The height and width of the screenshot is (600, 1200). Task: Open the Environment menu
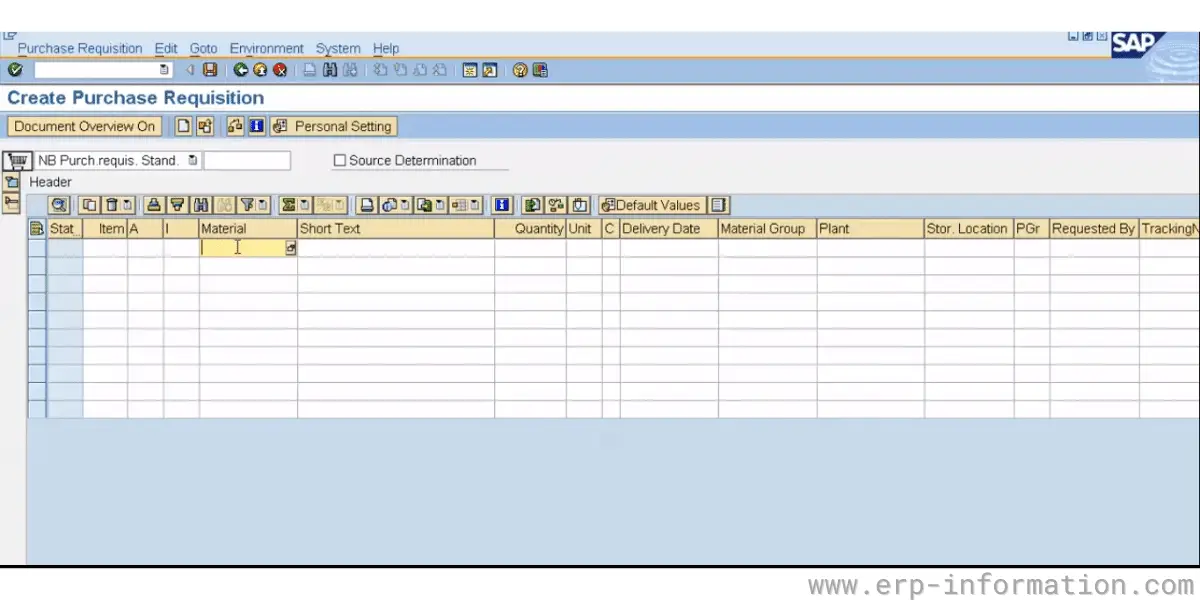266,48
